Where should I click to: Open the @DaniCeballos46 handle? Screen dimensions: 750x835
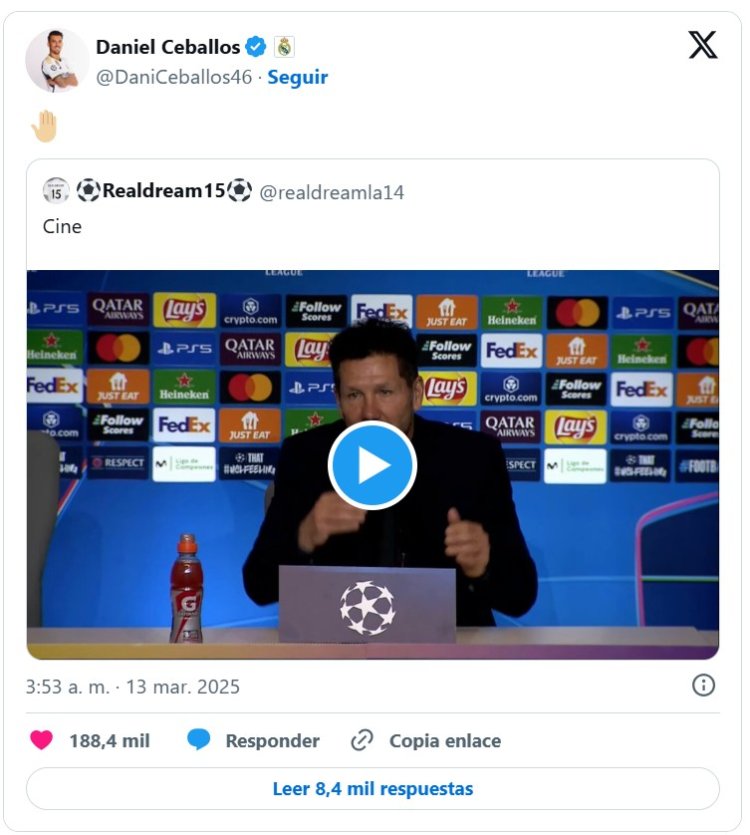click(x=174, y=77)
